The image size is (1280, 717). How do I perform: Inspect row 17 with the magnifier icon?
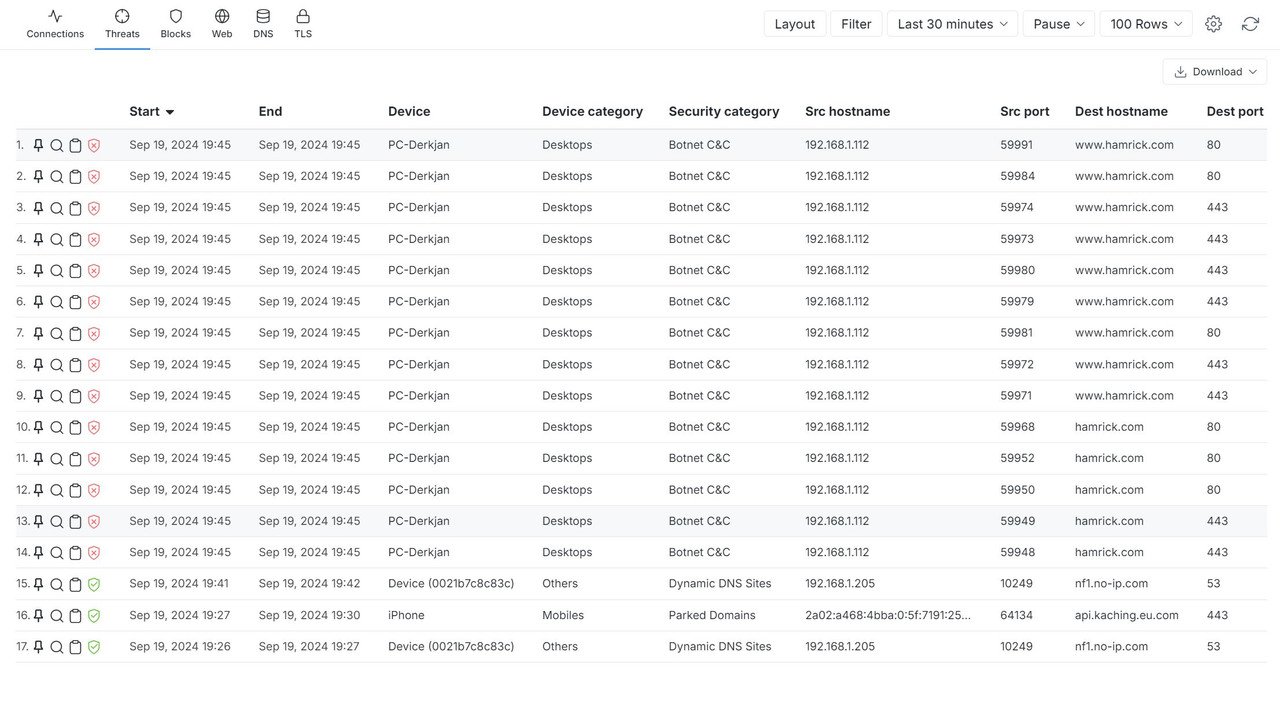pyautogui.click(x=57, y=647)
